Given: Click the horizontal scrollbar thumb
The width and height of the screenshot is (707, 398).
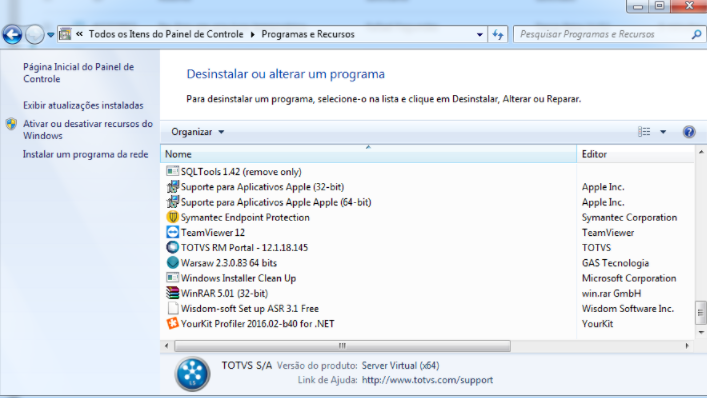Looking at the screenshot, I should [343, 346].
